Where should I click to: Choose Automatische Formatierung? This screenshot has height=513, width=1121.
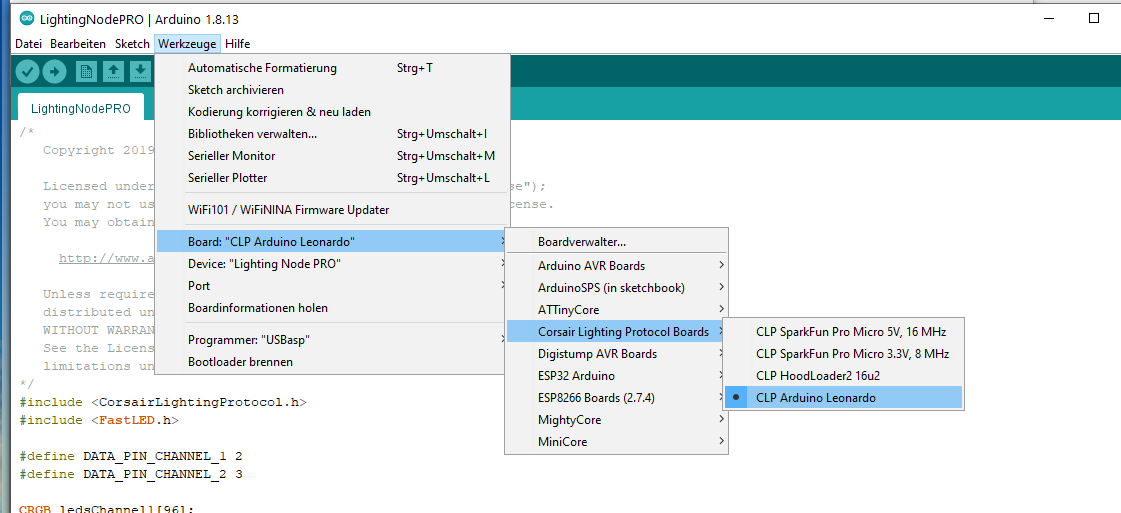pyautogui.click(x=332, y=68)
